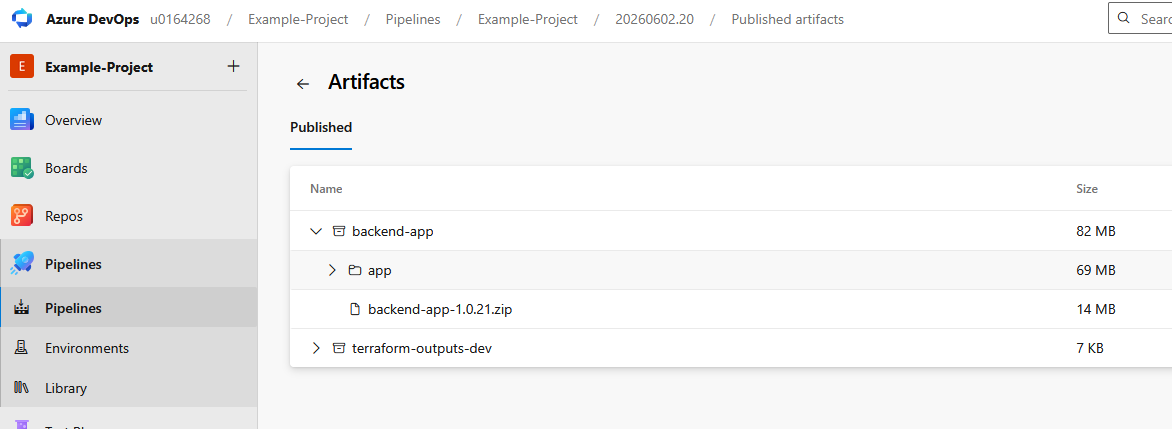Collapse the backend-app artifact chevron
Viewport: 1172px width, 429px height.
coord(315,231)
